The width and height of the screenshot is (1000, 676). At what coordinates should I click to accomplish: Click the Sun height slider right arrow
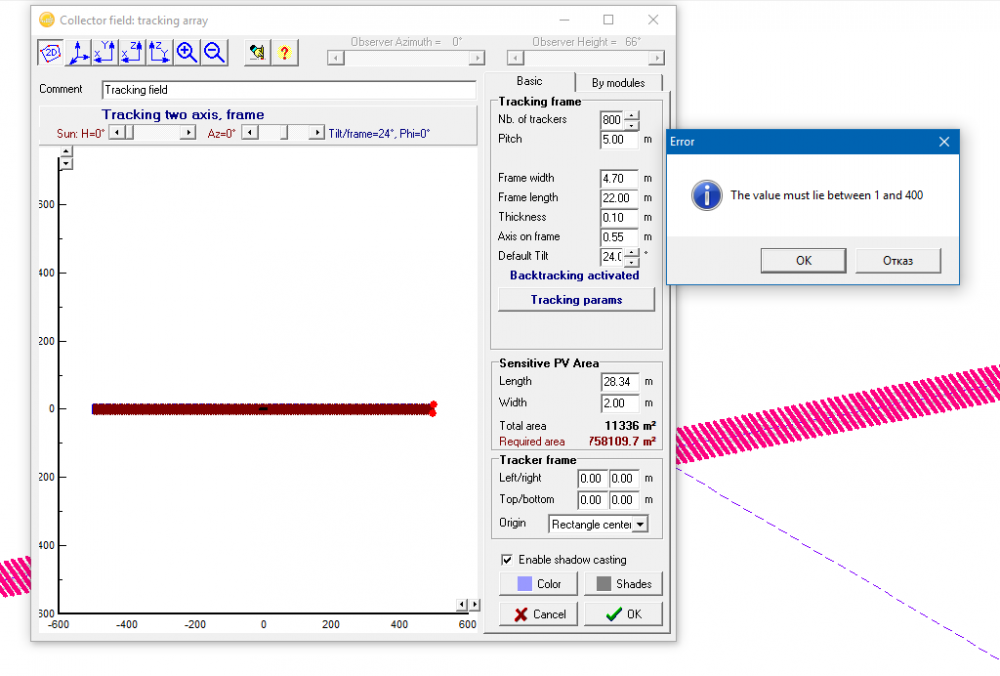(188, 133)
